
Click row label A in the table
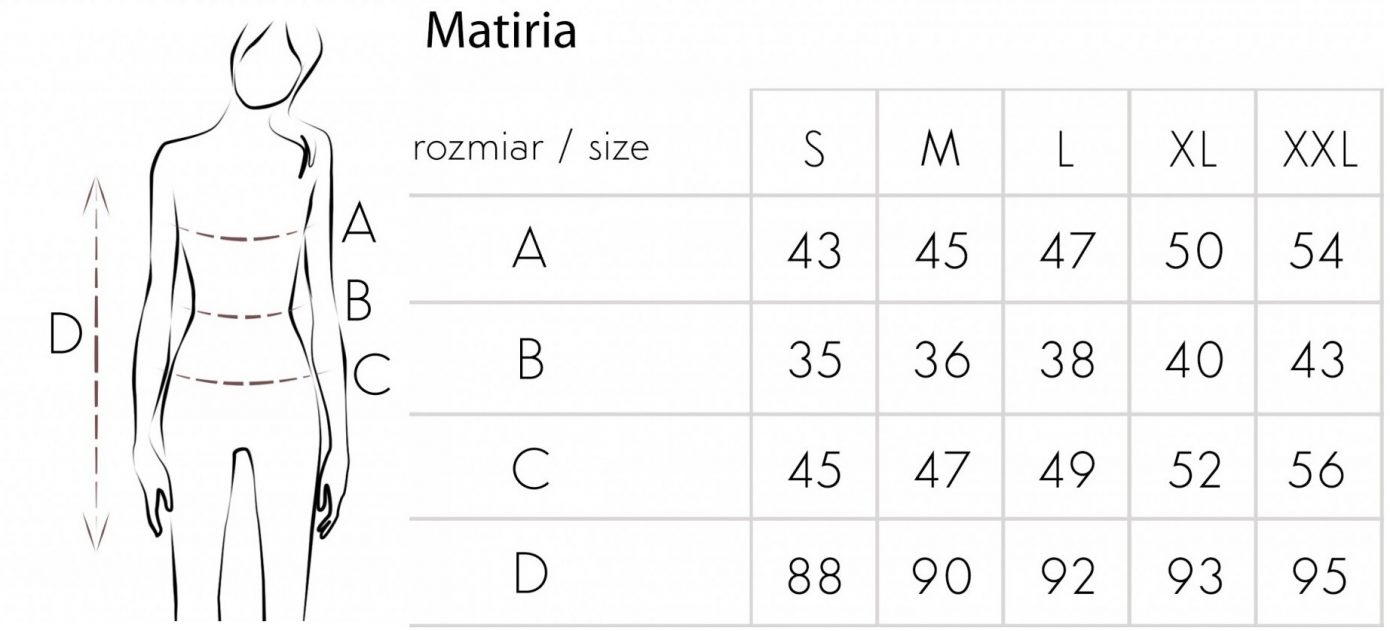[530, 250]
